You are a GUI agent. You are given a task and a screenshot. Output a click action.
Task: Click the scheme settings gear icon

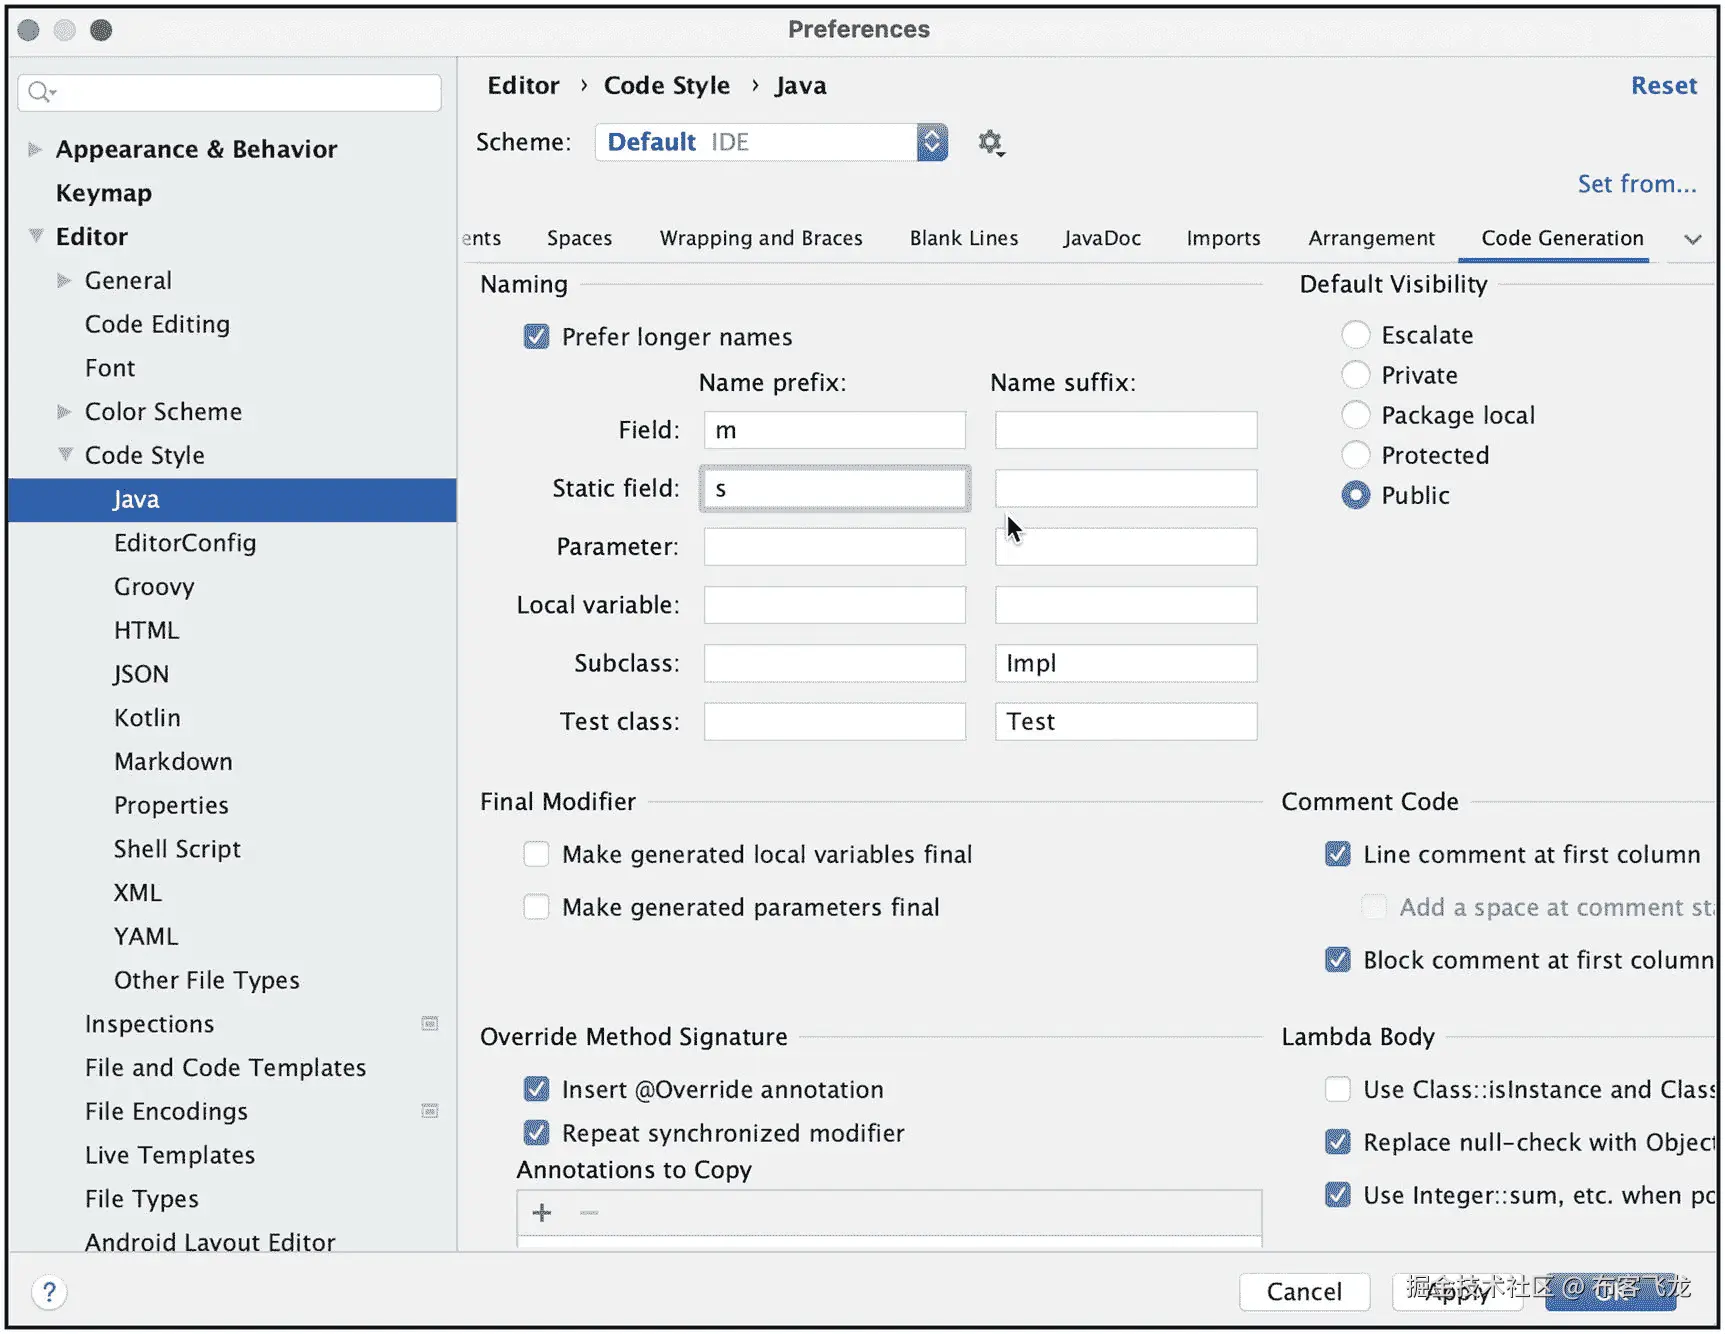(x=990, y=143)
